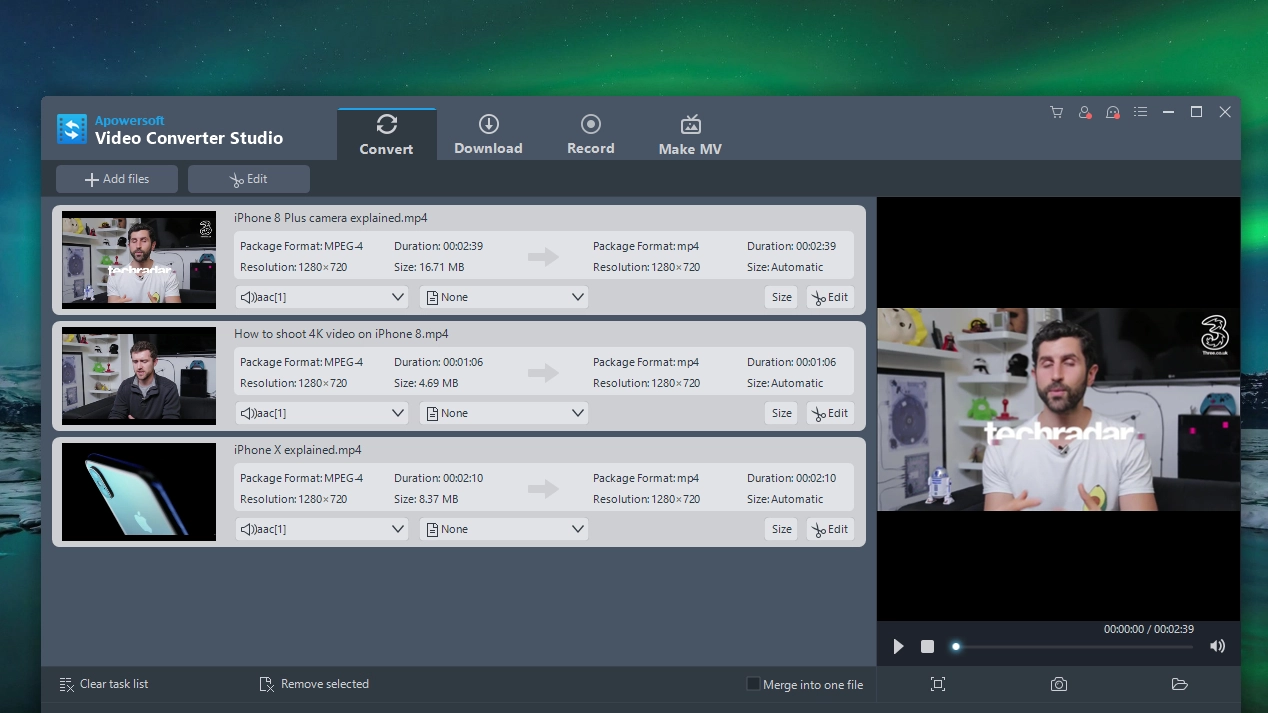Click the preview seek bar handle
The width and height of the screenshot is (1268, 713).
pos(956,647)
